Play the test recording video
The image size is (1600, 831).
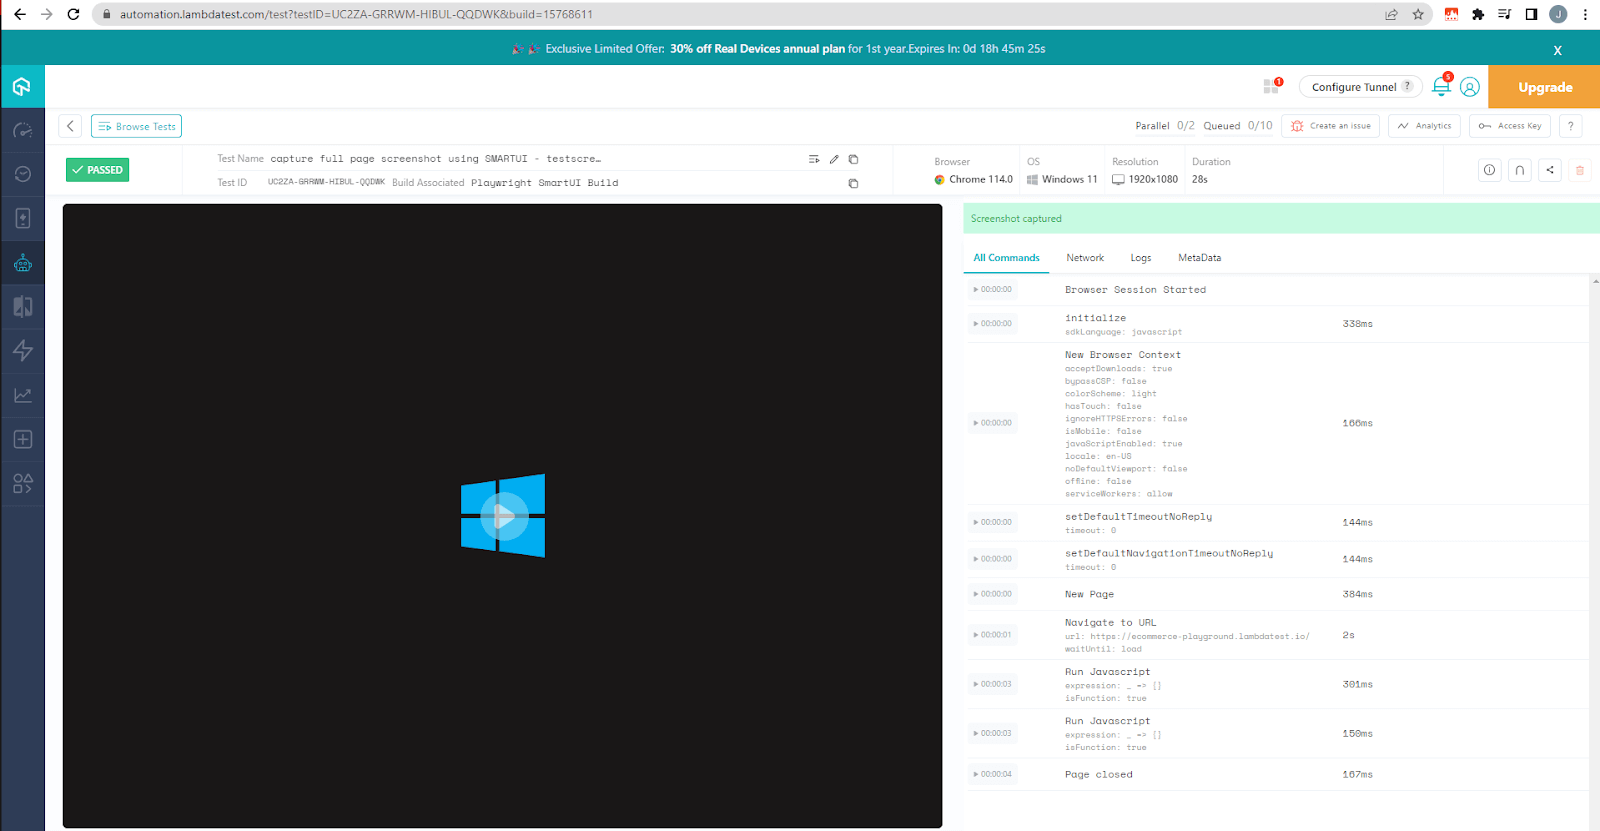point(503,516)
